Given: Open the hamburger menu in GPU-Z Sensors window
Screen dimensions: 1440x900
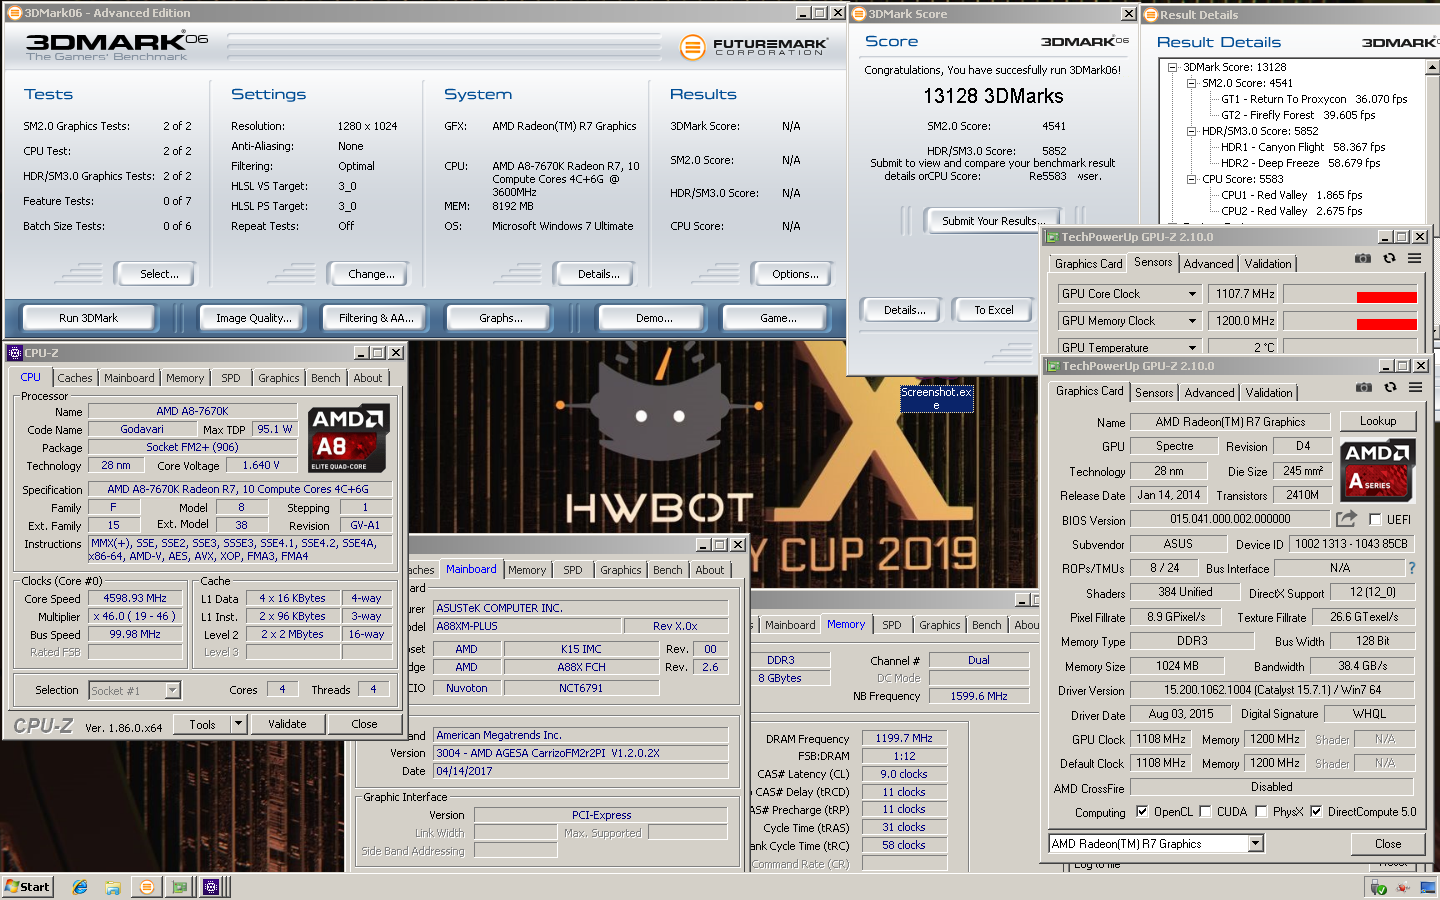Looking at the screenshot, I should click(x=1414, y=258).
